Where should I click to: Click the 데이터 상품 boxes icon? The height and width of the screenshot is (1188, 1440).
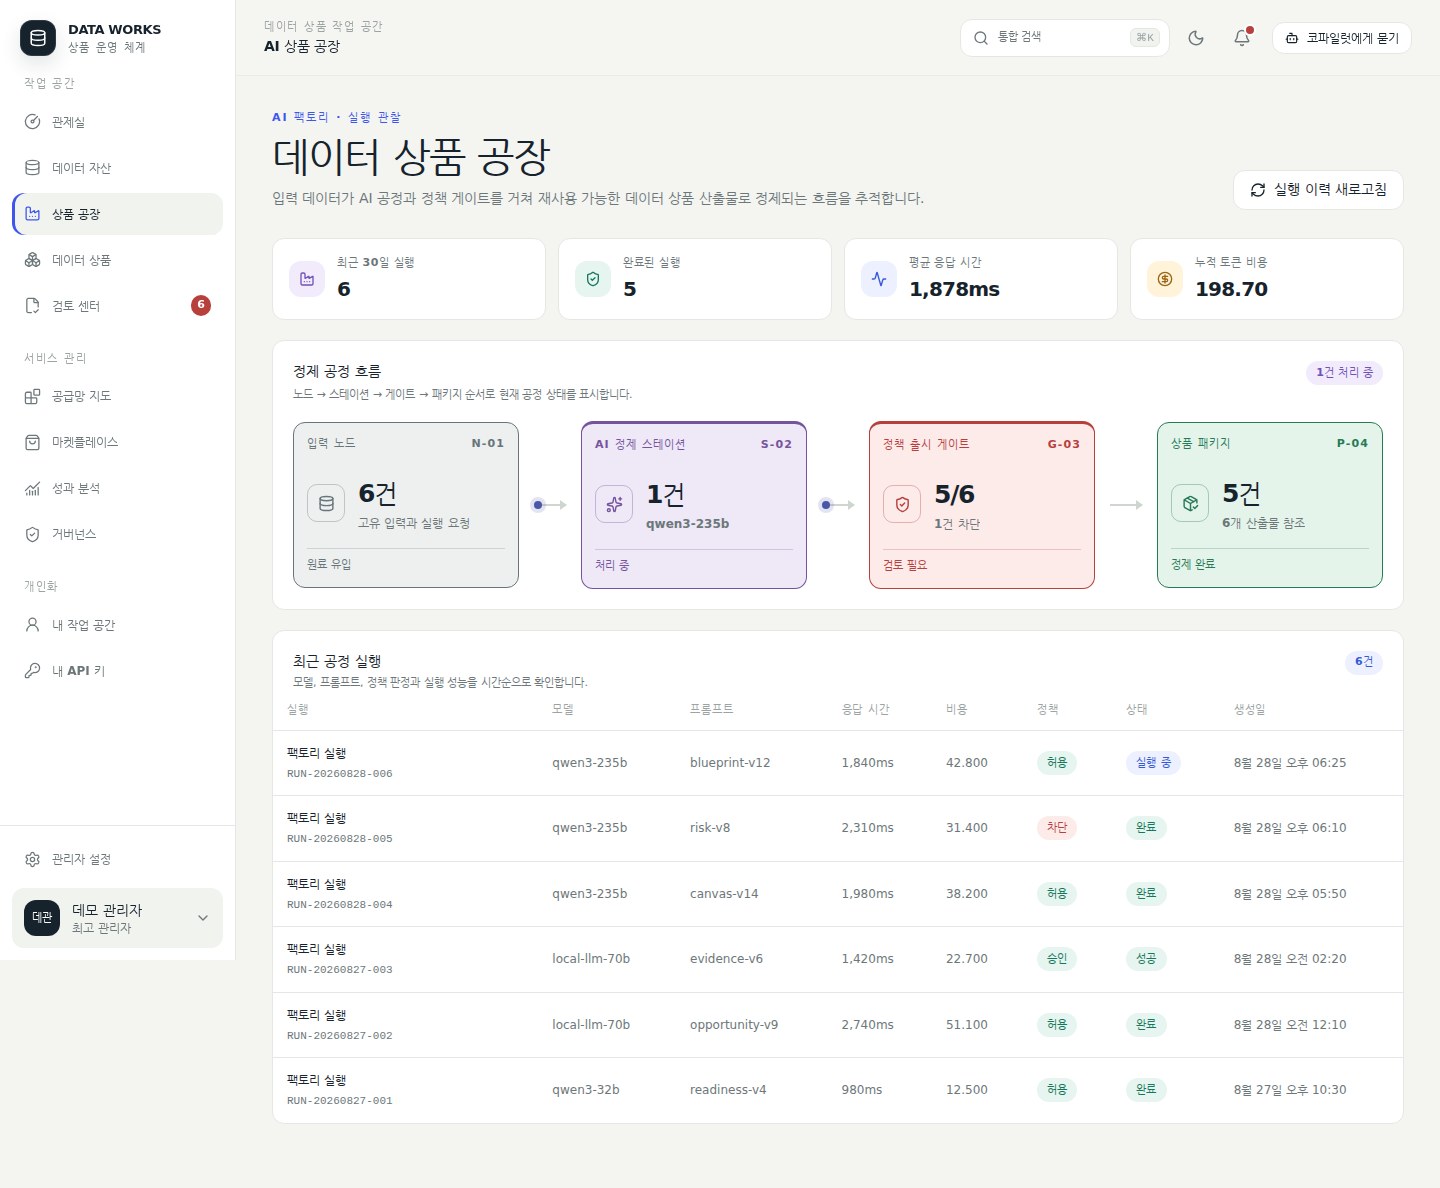point(32,260)
